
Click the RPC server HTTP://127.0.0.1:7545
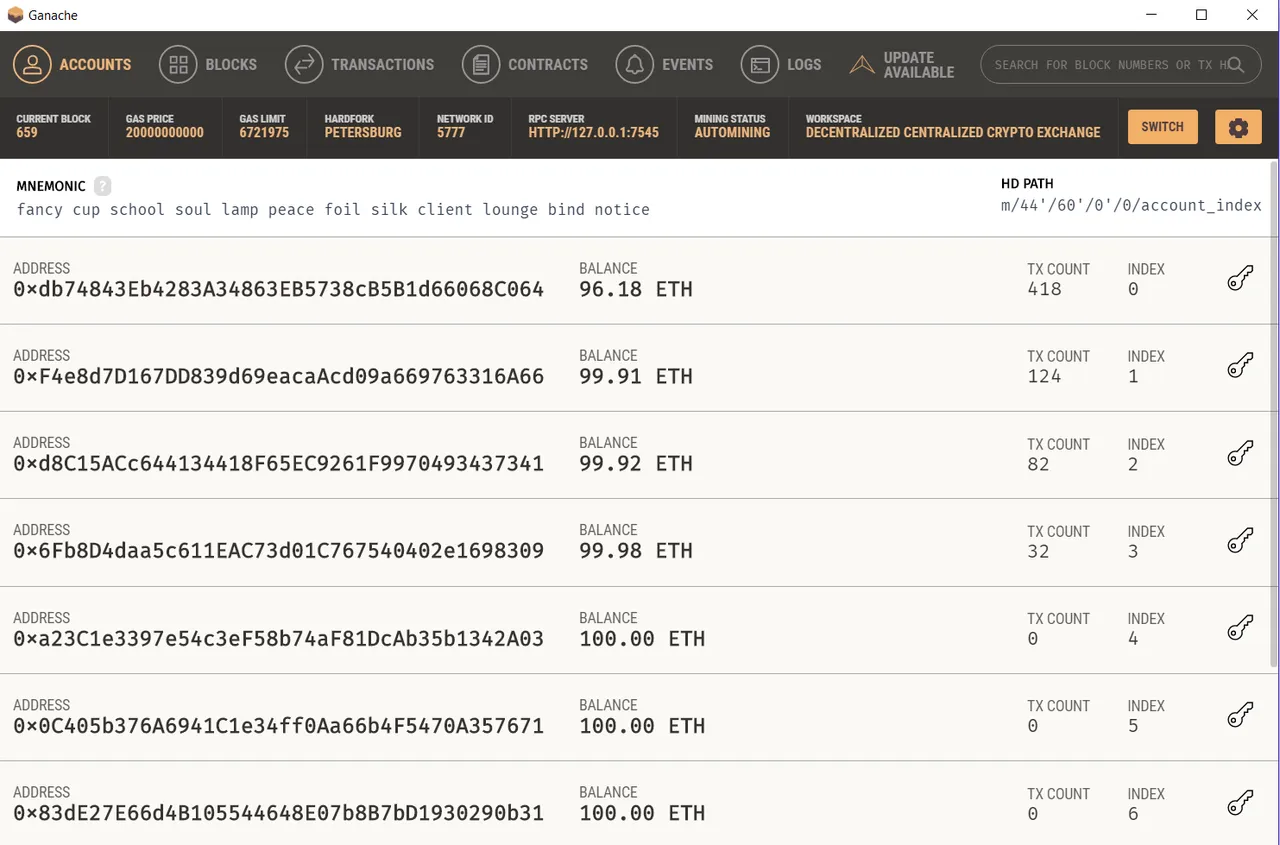594,132
